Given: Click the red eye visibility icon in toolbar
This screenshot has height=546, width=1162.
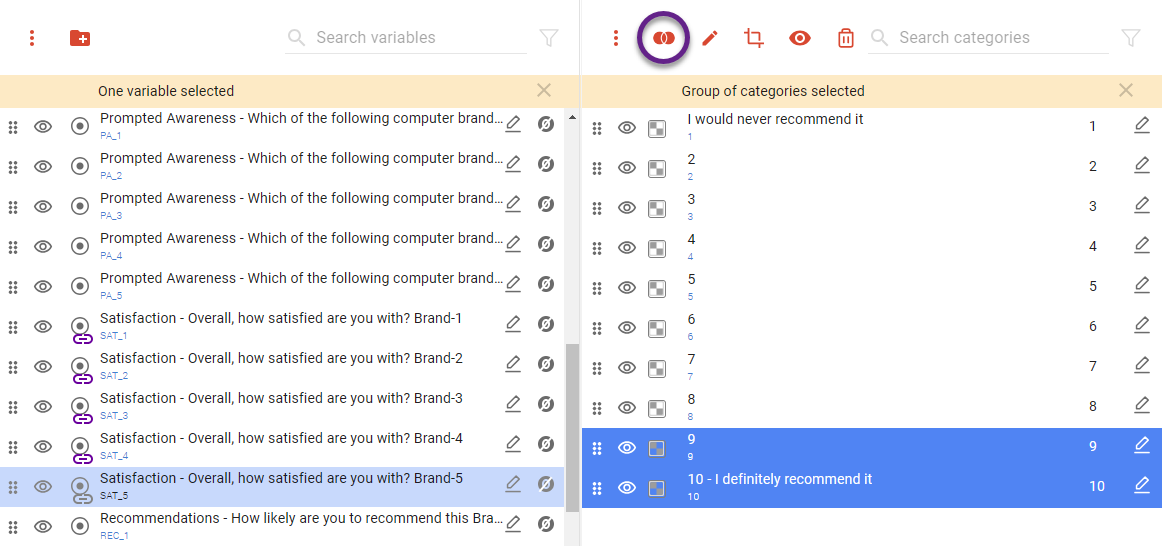Looking at the screenshot, I should click(x=799, y=38).
